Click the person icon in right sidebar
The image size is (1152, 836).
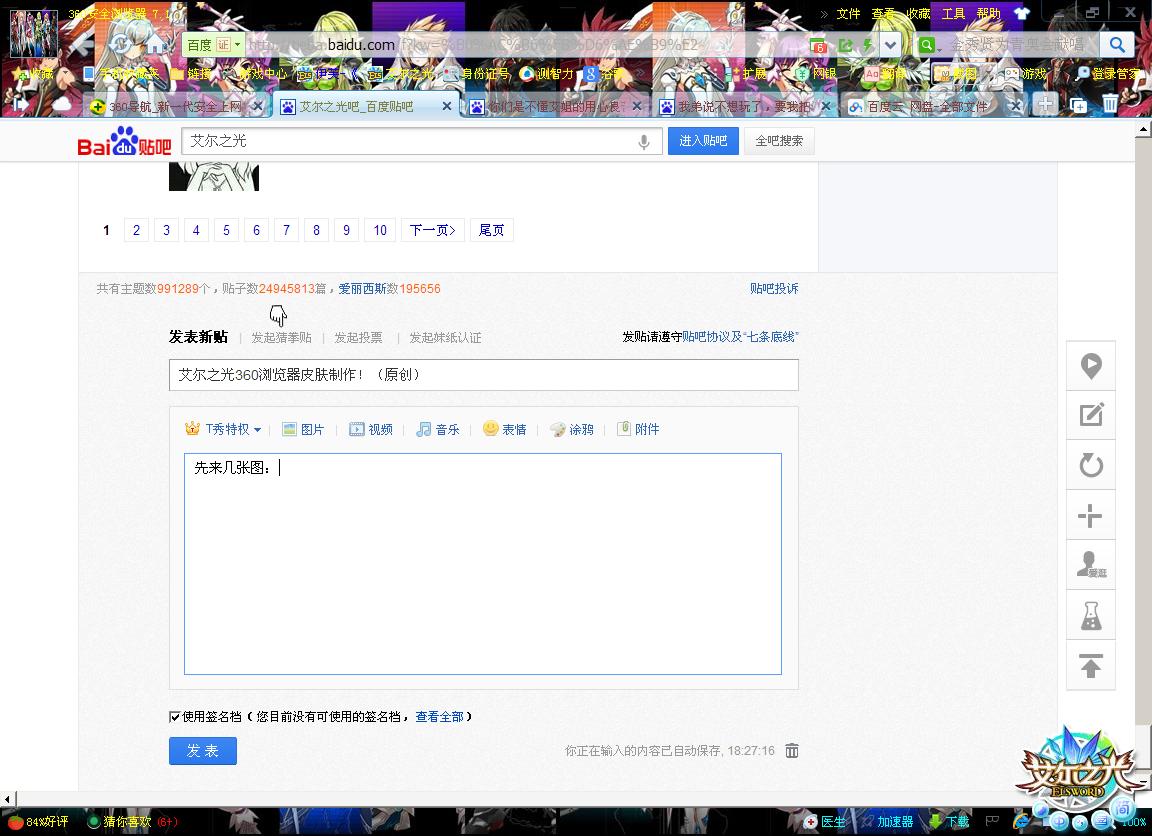point(1091,565)
